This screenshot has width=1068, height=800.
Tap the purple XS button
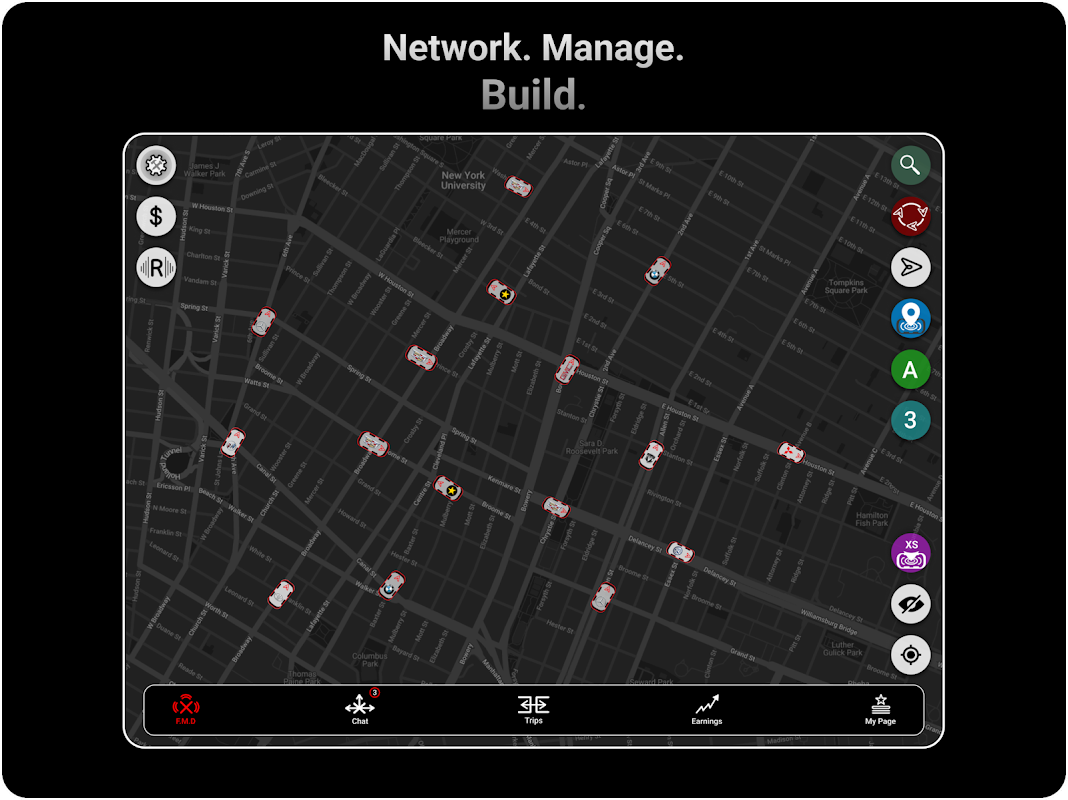[x=911, y=553]
